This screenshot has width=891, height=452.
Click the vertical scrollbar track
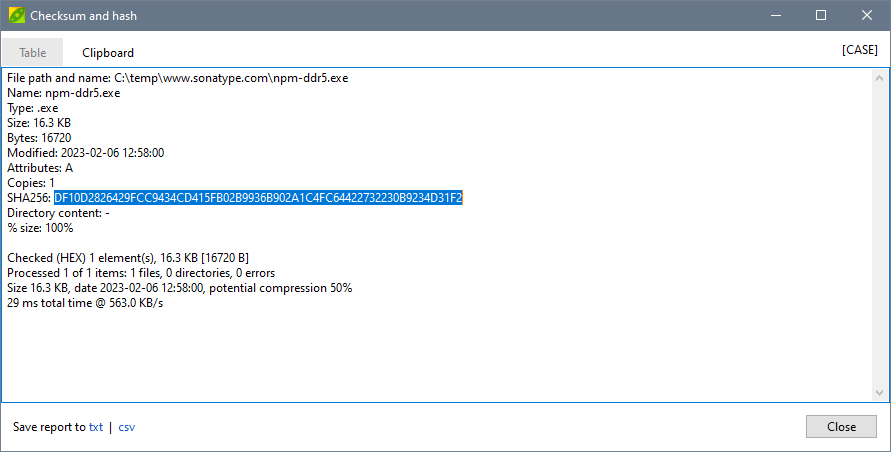coord(880,235)
